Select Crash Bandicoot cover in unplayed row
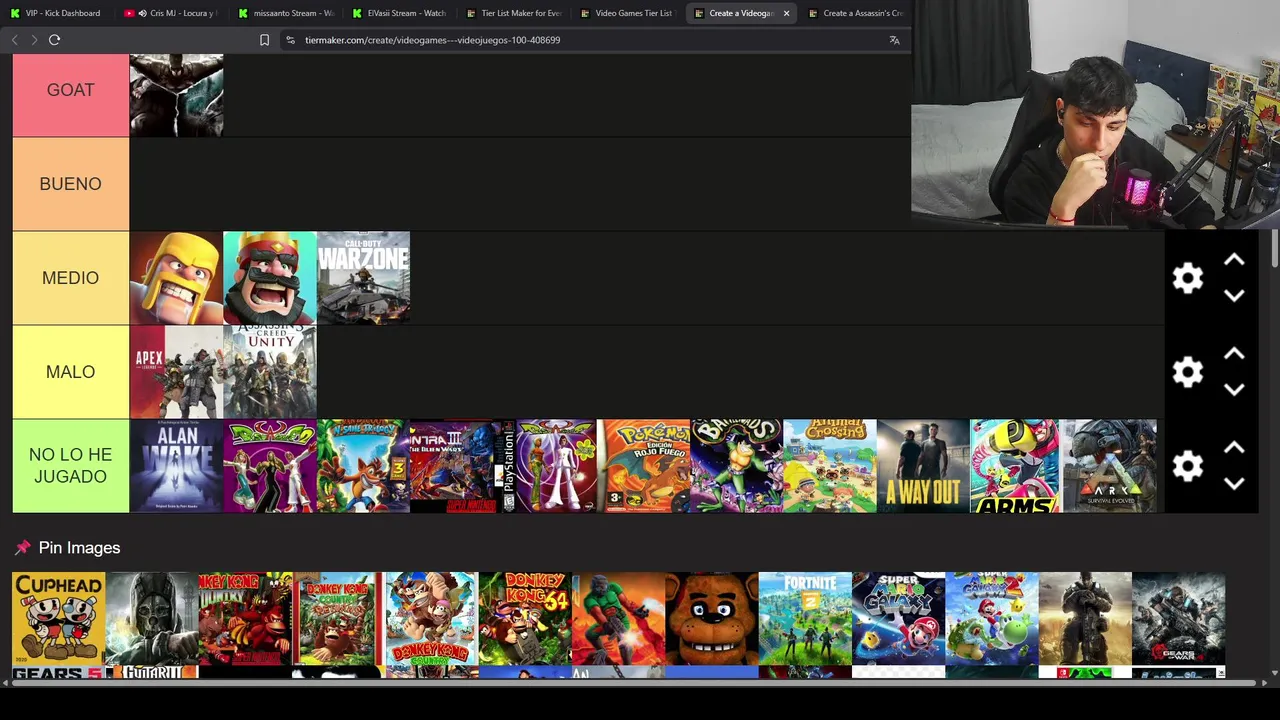Screen dimensions: 1280x720 pos(363,466)
